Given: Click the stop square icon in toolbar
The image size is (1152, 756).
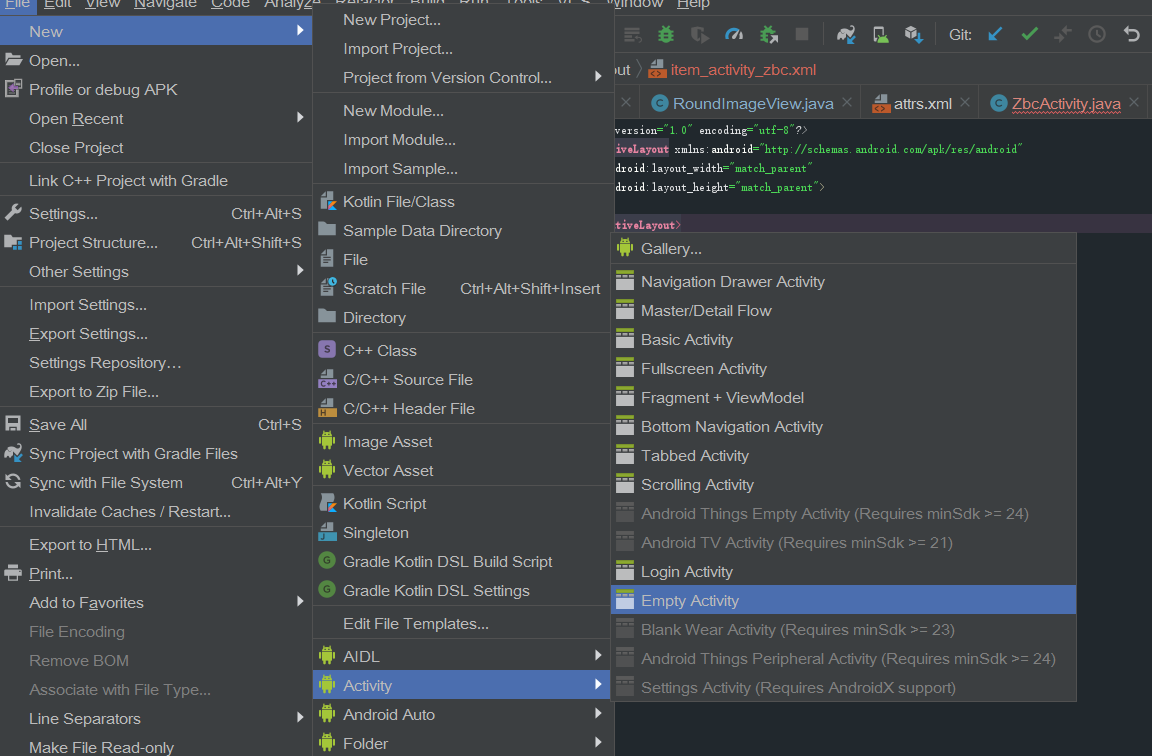Looking at the screenshot, I should [x=802, y=34].
